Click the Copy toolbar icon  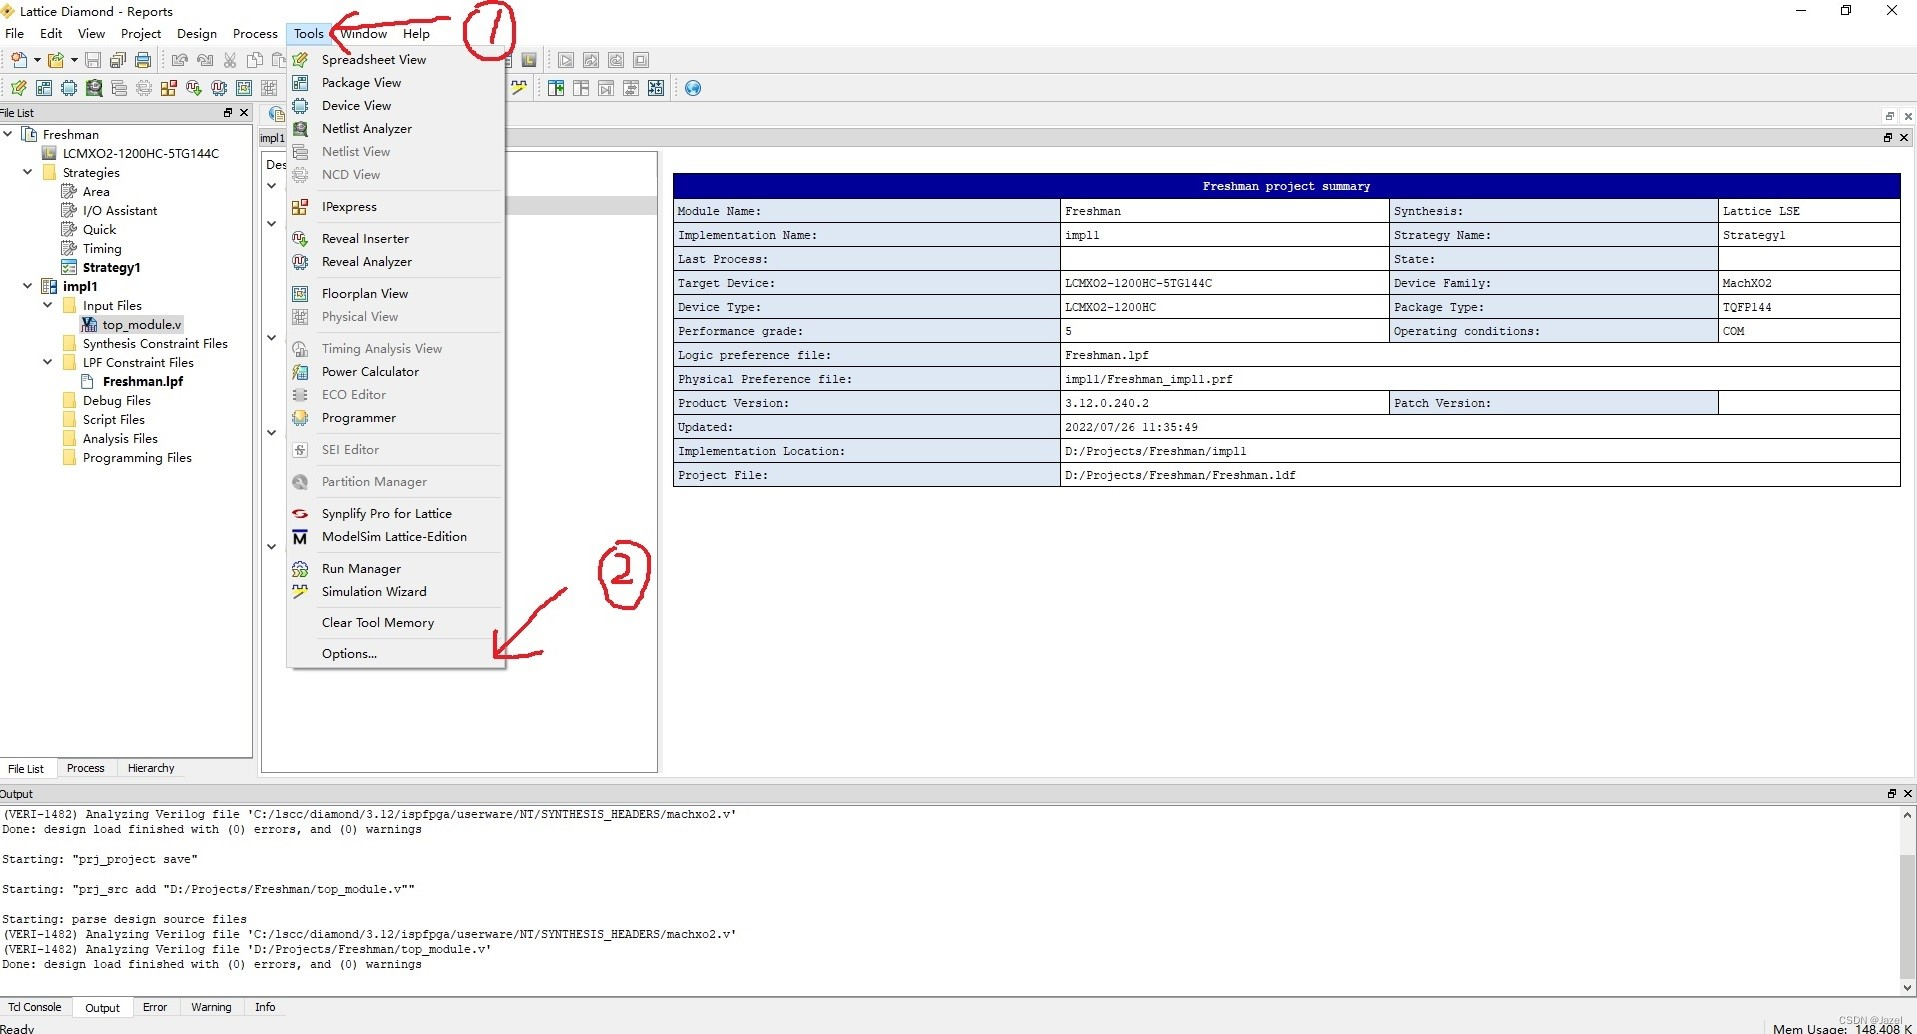click(x=255, y=60)
